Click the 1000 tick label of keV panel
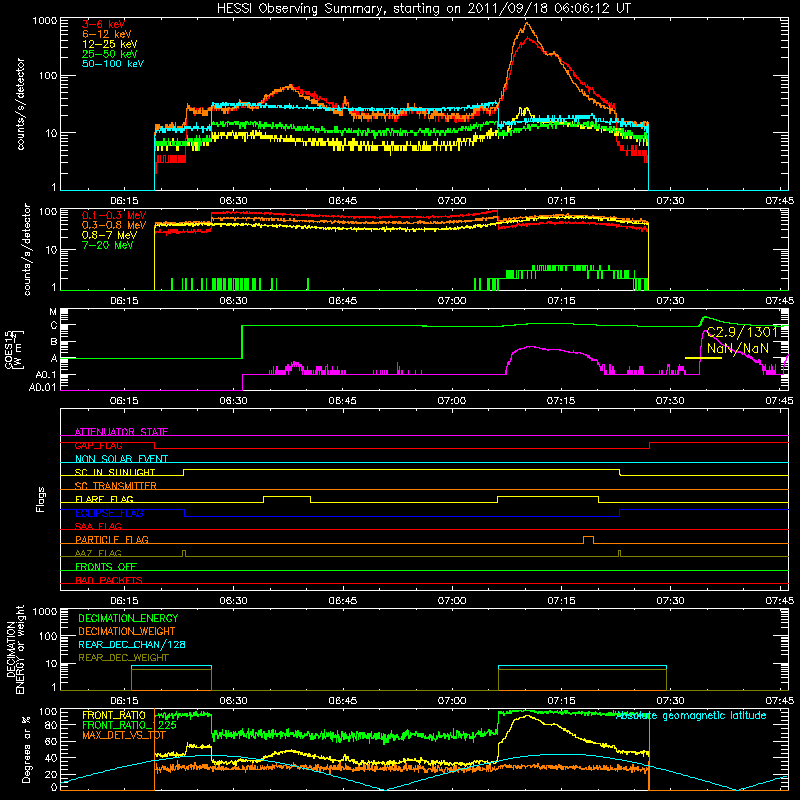This screenshot has height=800, width=800. tap(44, 20)
